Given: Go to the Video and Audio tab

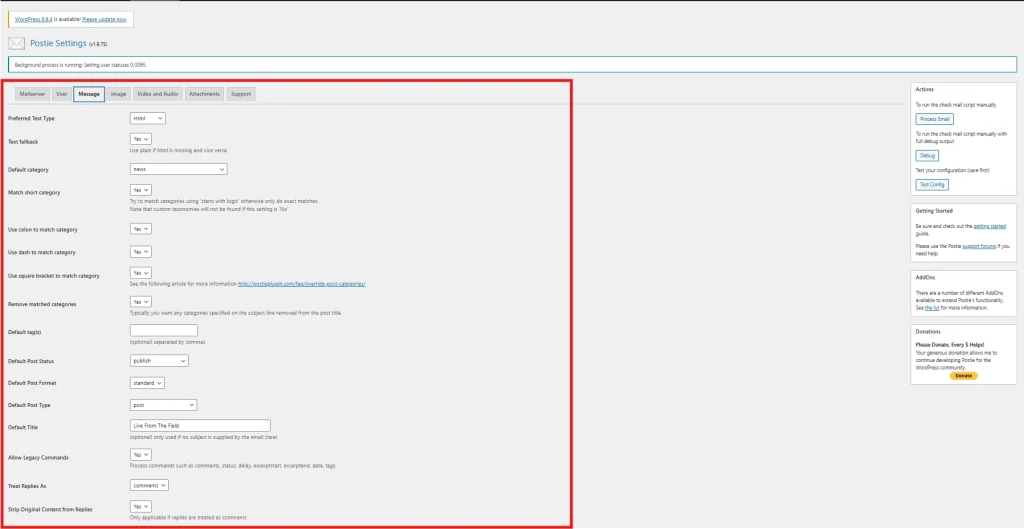Looking at the screenshot, I should click(x=157, y=94).
